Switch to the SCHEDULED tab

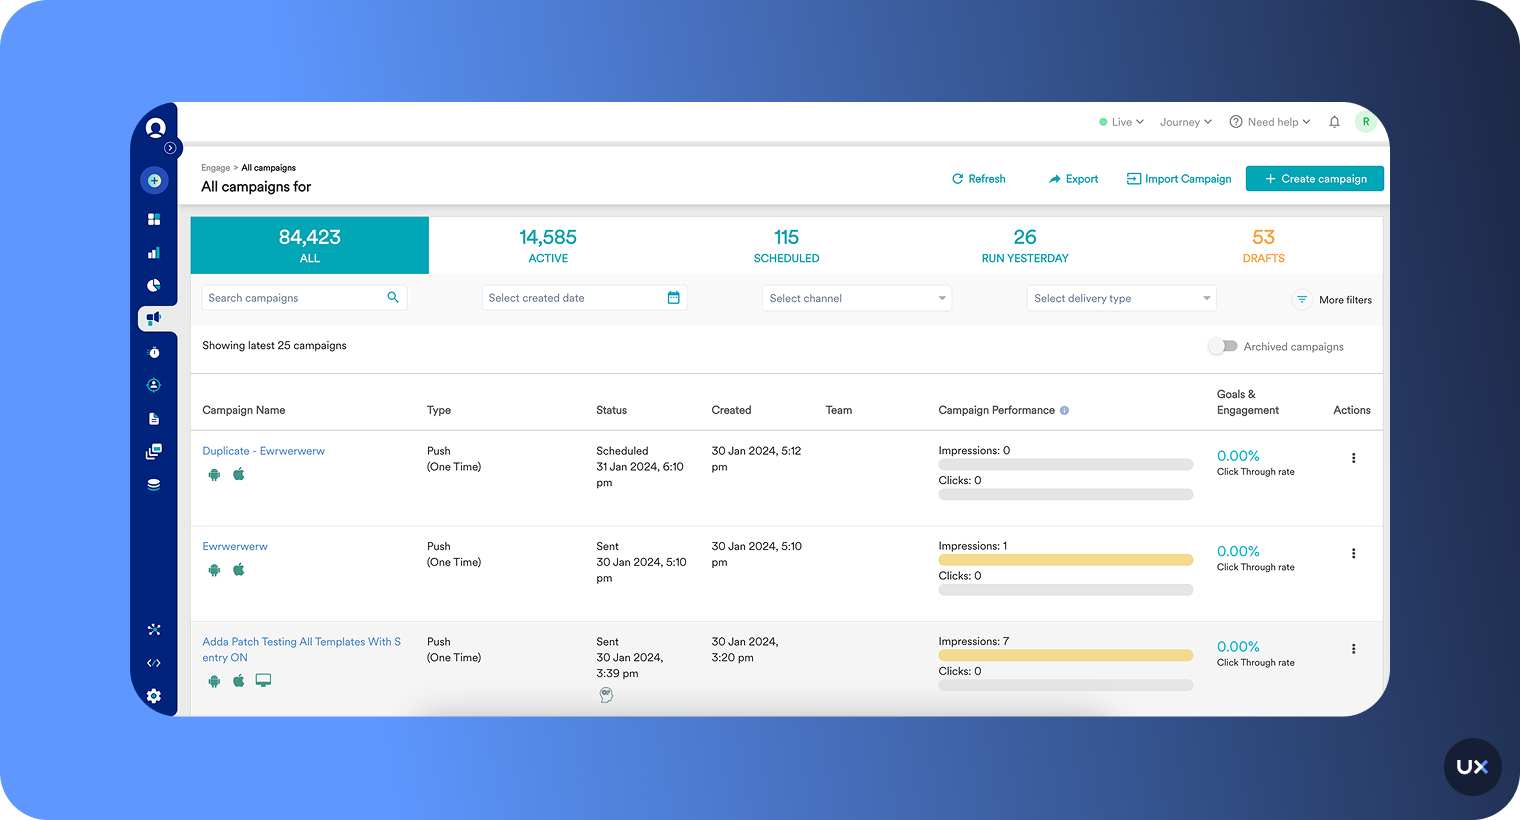[x=786, y=245]
